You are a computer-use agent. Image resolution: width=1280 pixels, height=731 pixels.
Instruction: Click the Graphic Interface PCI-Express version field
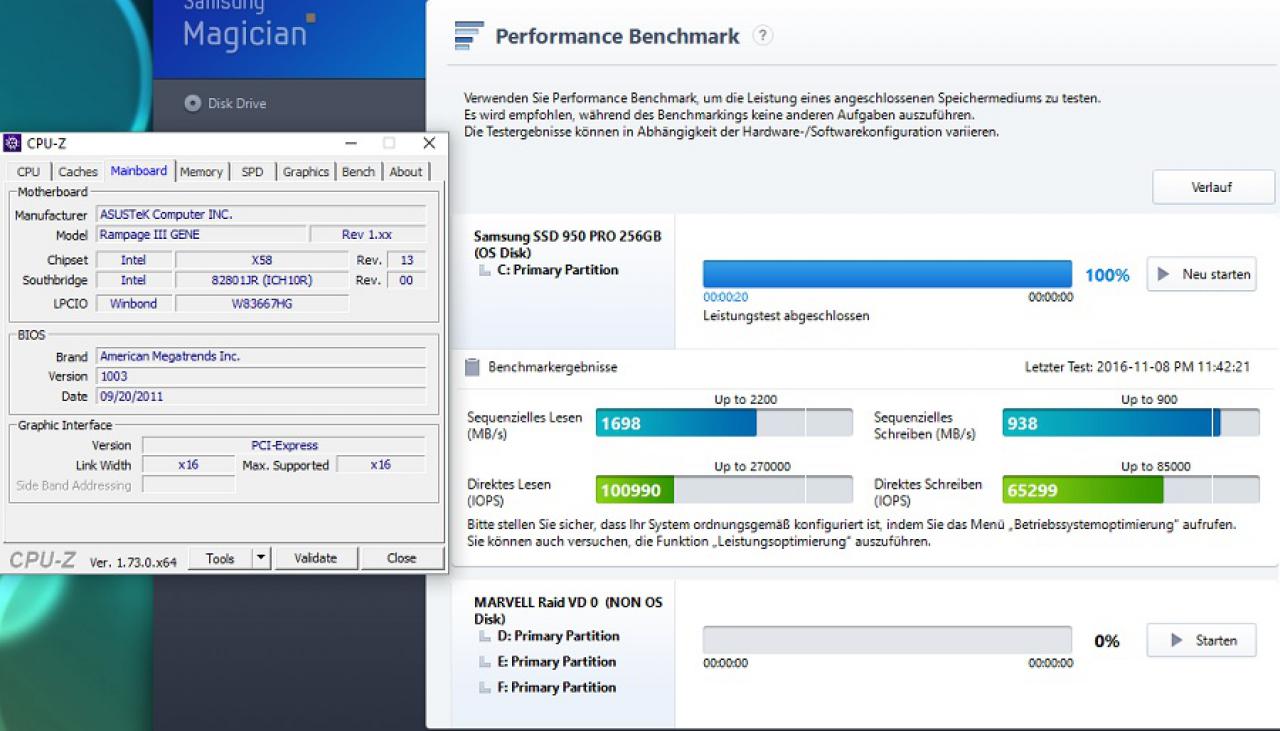(x=284, y=445)
